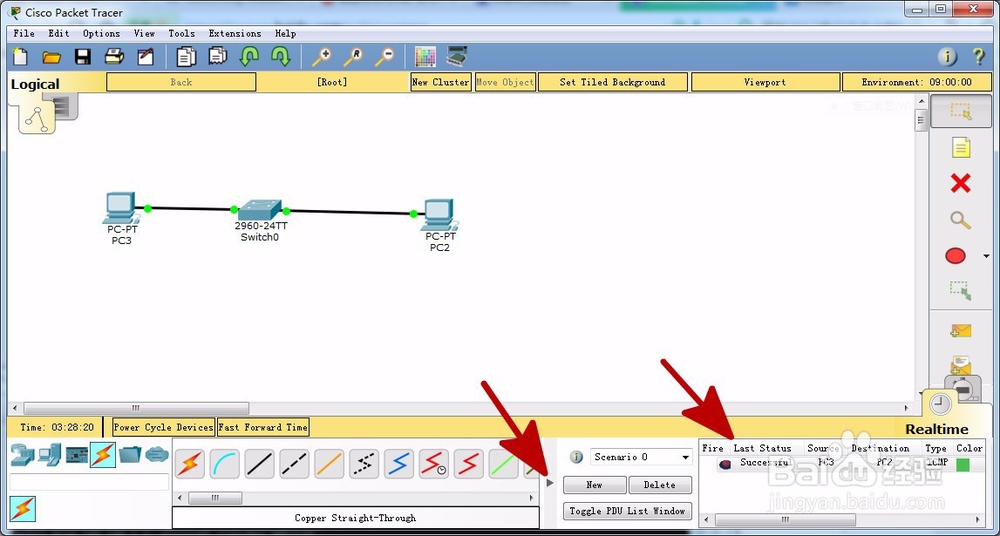Viewport: 1000px width, 536px height.
Task: Open the Tools menu
Action: click(x=182, y=33)
